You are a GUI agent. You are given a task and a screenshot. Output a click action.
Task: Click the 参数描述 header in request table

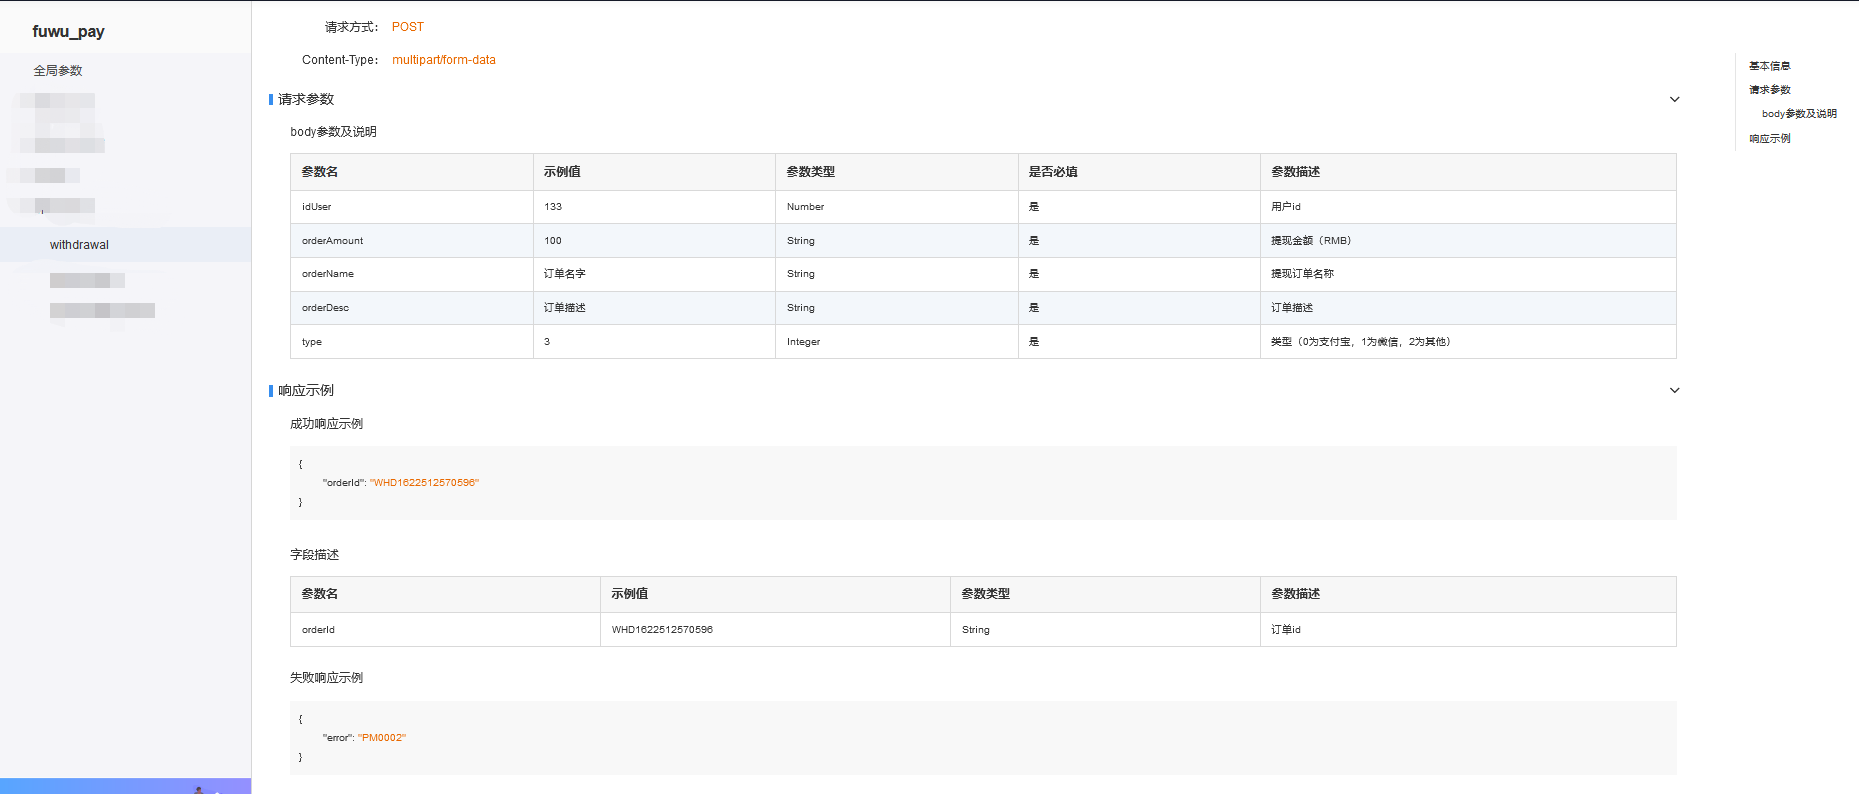(1468, 172)
